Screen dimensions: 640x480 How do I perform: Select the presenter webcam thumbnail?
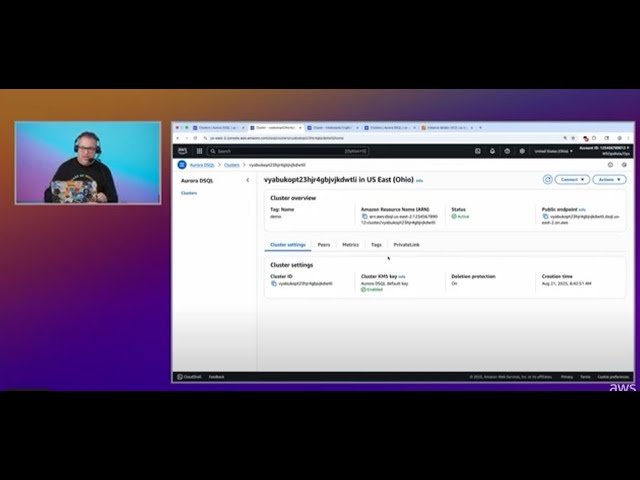[88, 162]
